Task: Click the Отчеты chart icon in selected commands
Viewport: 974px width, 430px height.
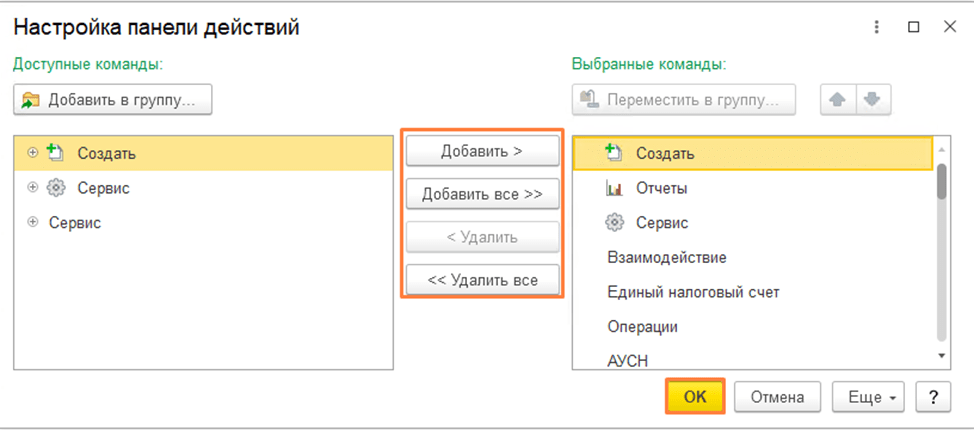Action: tap(615, 188)
